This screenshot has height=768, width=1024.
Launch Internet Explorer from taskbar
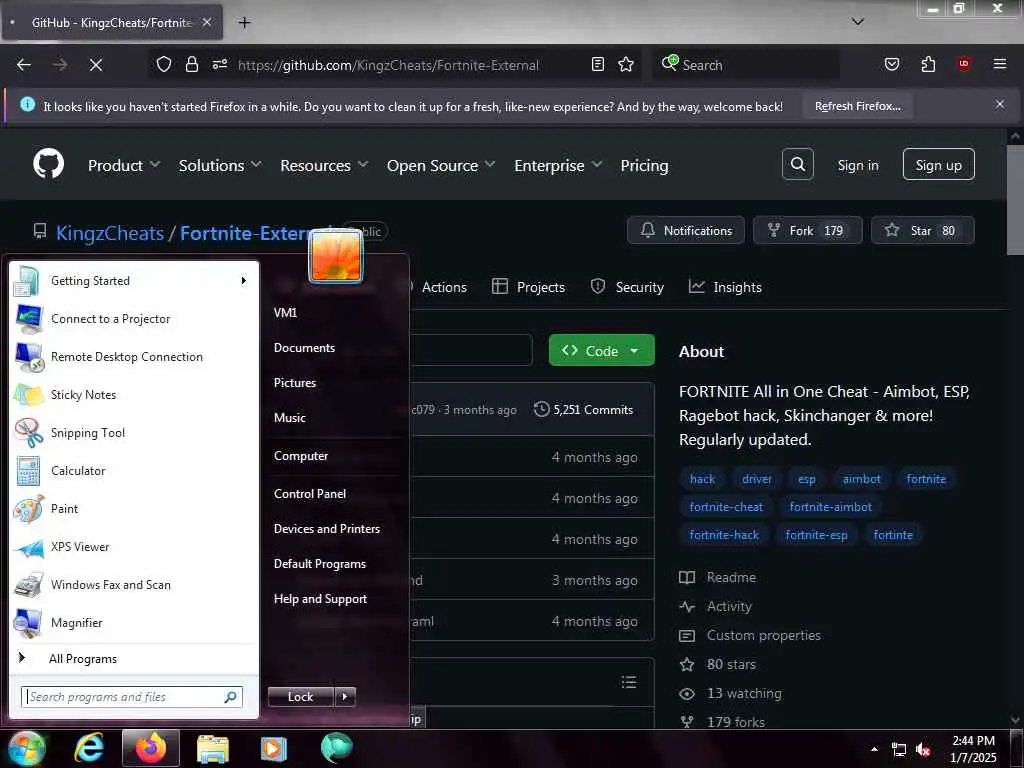(x=89, y=748)
